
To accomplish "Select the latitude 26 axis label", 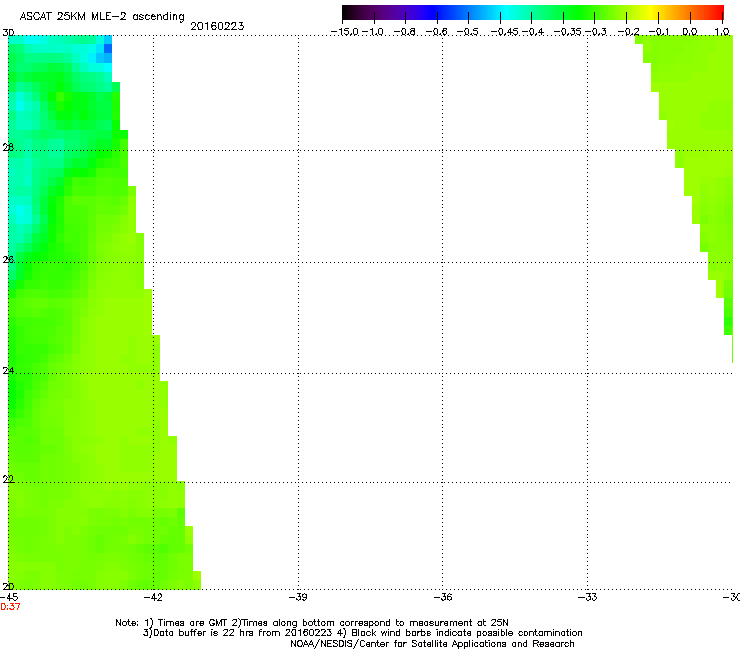I will pyautogui.click(x=8, y=260).
